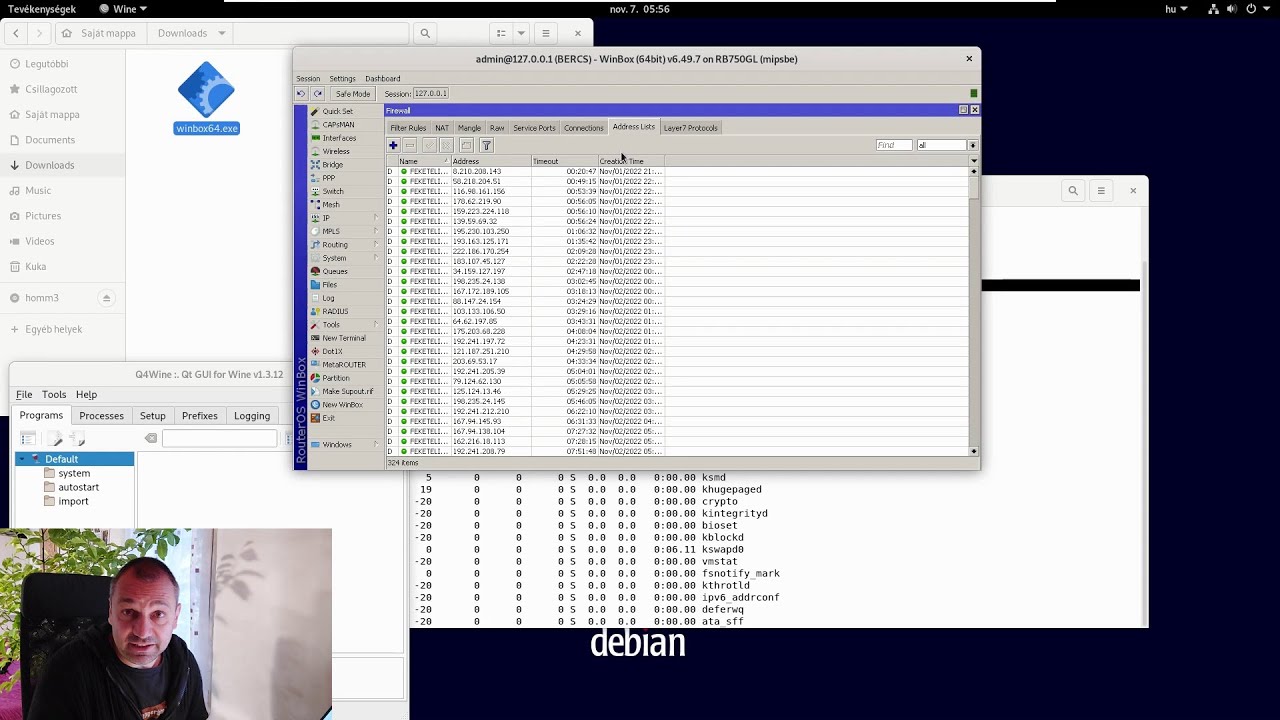Switch to Connections tab
Screen dimensions: 1280x720
click(583, 128)
